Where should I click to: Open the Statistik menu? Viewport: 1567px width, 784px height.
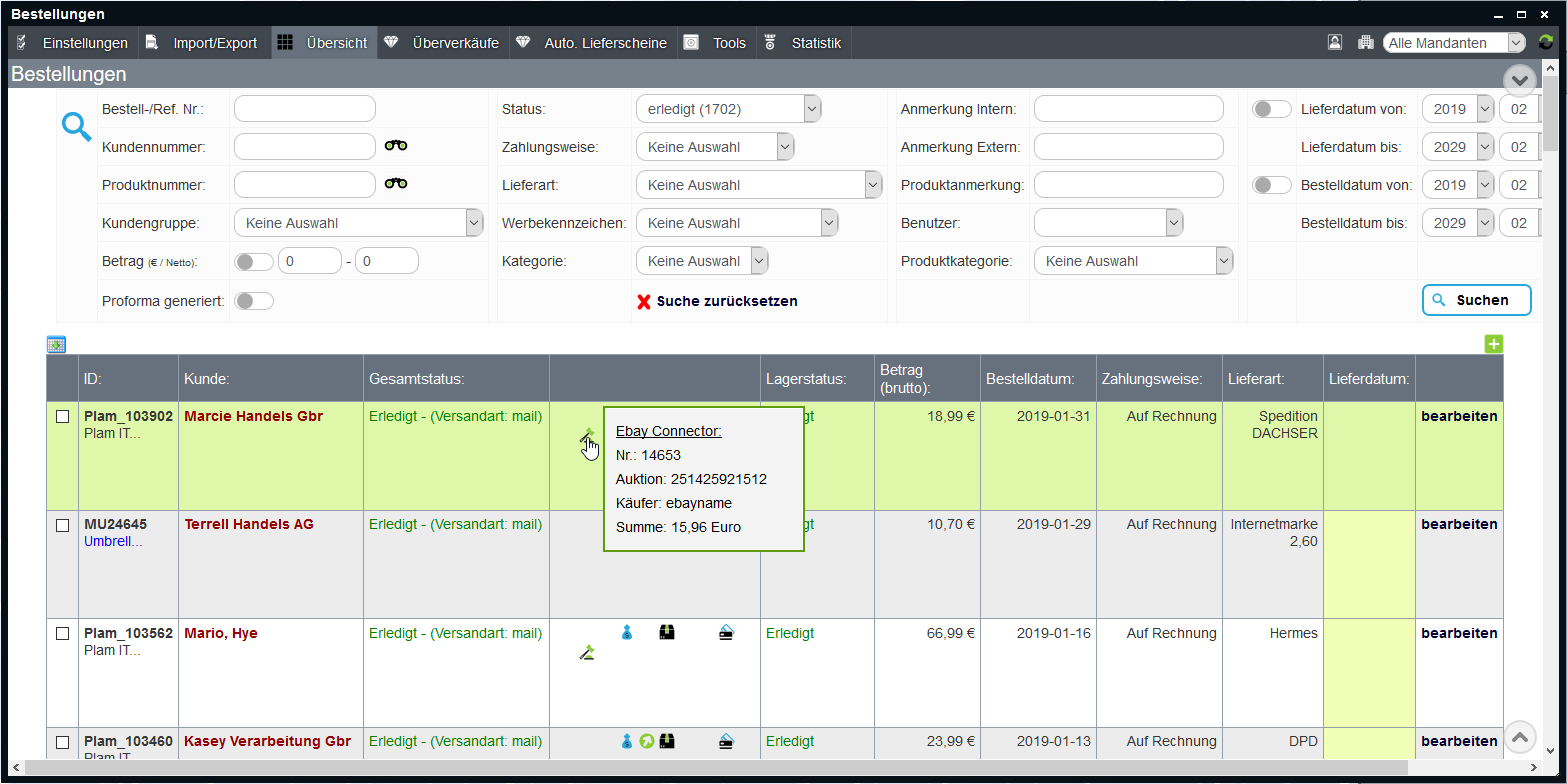coord(804,43)
